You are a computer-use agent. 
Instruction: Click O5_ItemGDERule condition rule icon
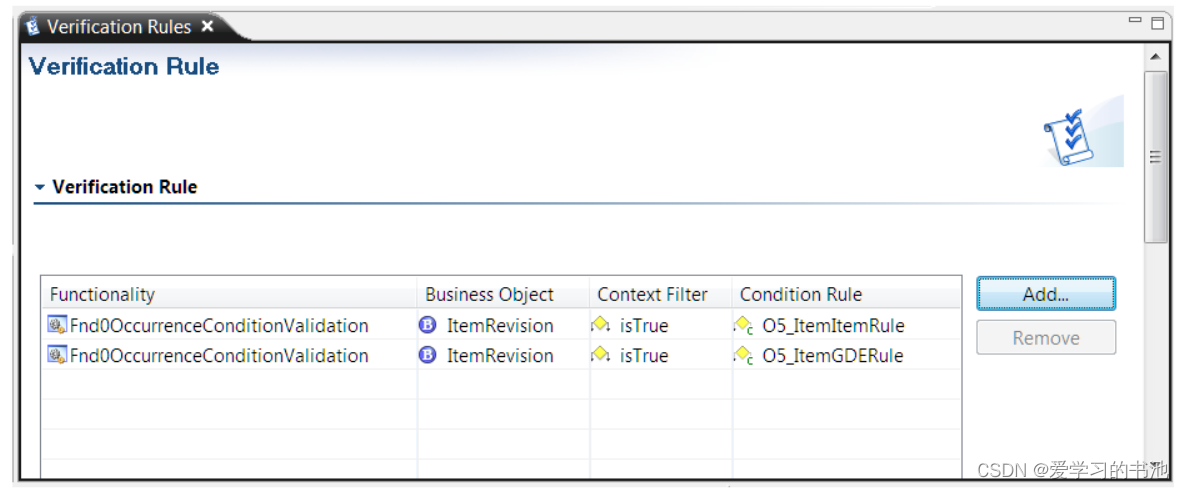[x=743, y=355]
